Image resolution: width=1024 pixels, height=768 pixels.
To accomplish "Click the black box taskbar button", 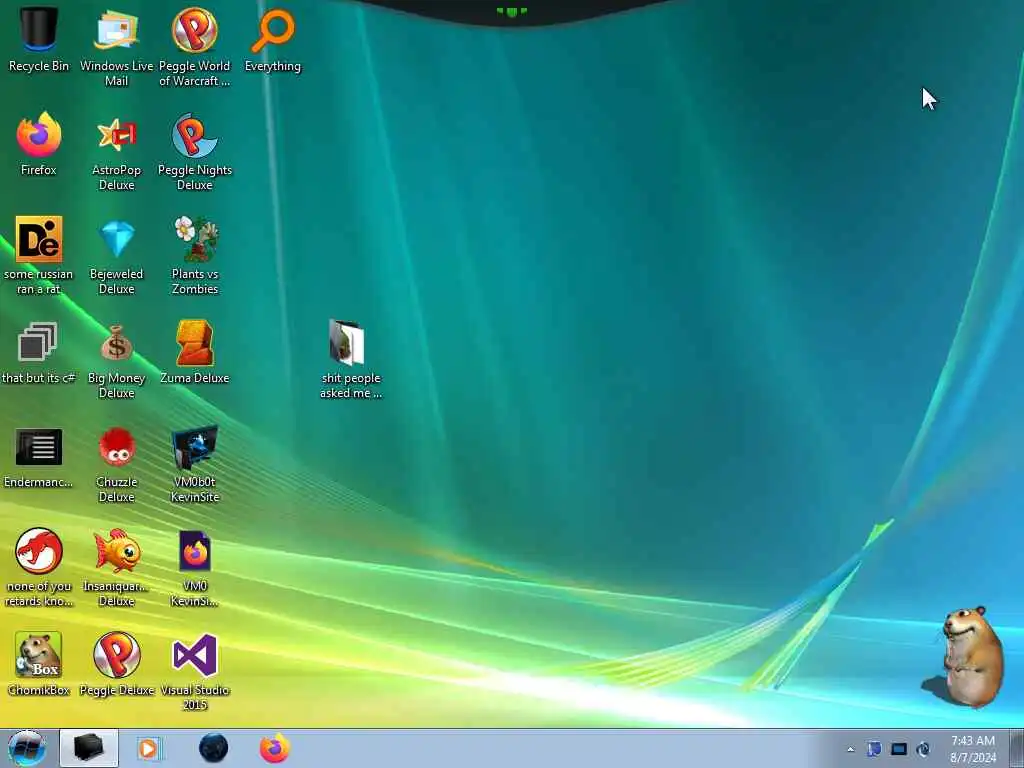I will tap(89, 748).
